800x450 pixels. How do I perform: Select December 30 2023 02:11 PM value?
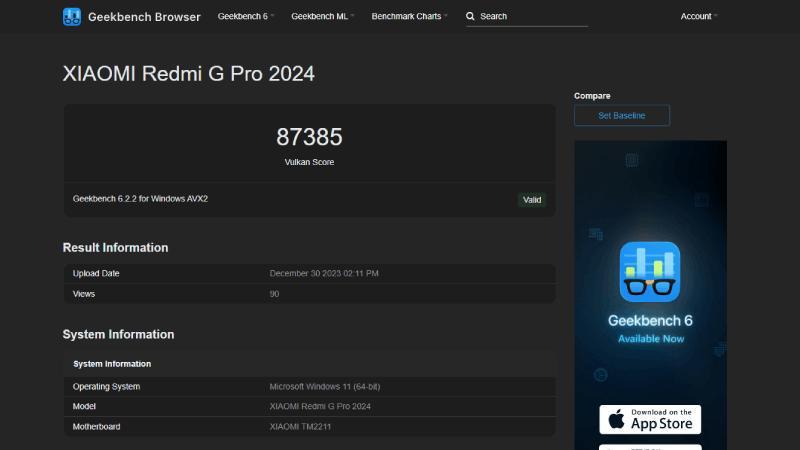click(x=324, y=273)
